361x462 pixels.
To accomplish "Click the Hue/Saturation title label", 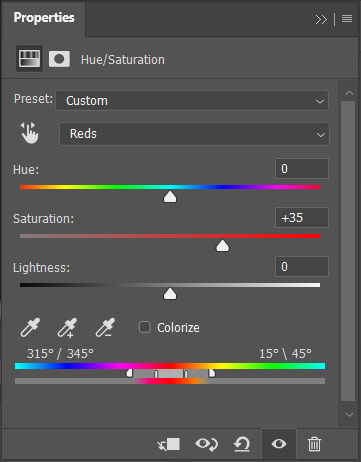I will tap(123, 60).
